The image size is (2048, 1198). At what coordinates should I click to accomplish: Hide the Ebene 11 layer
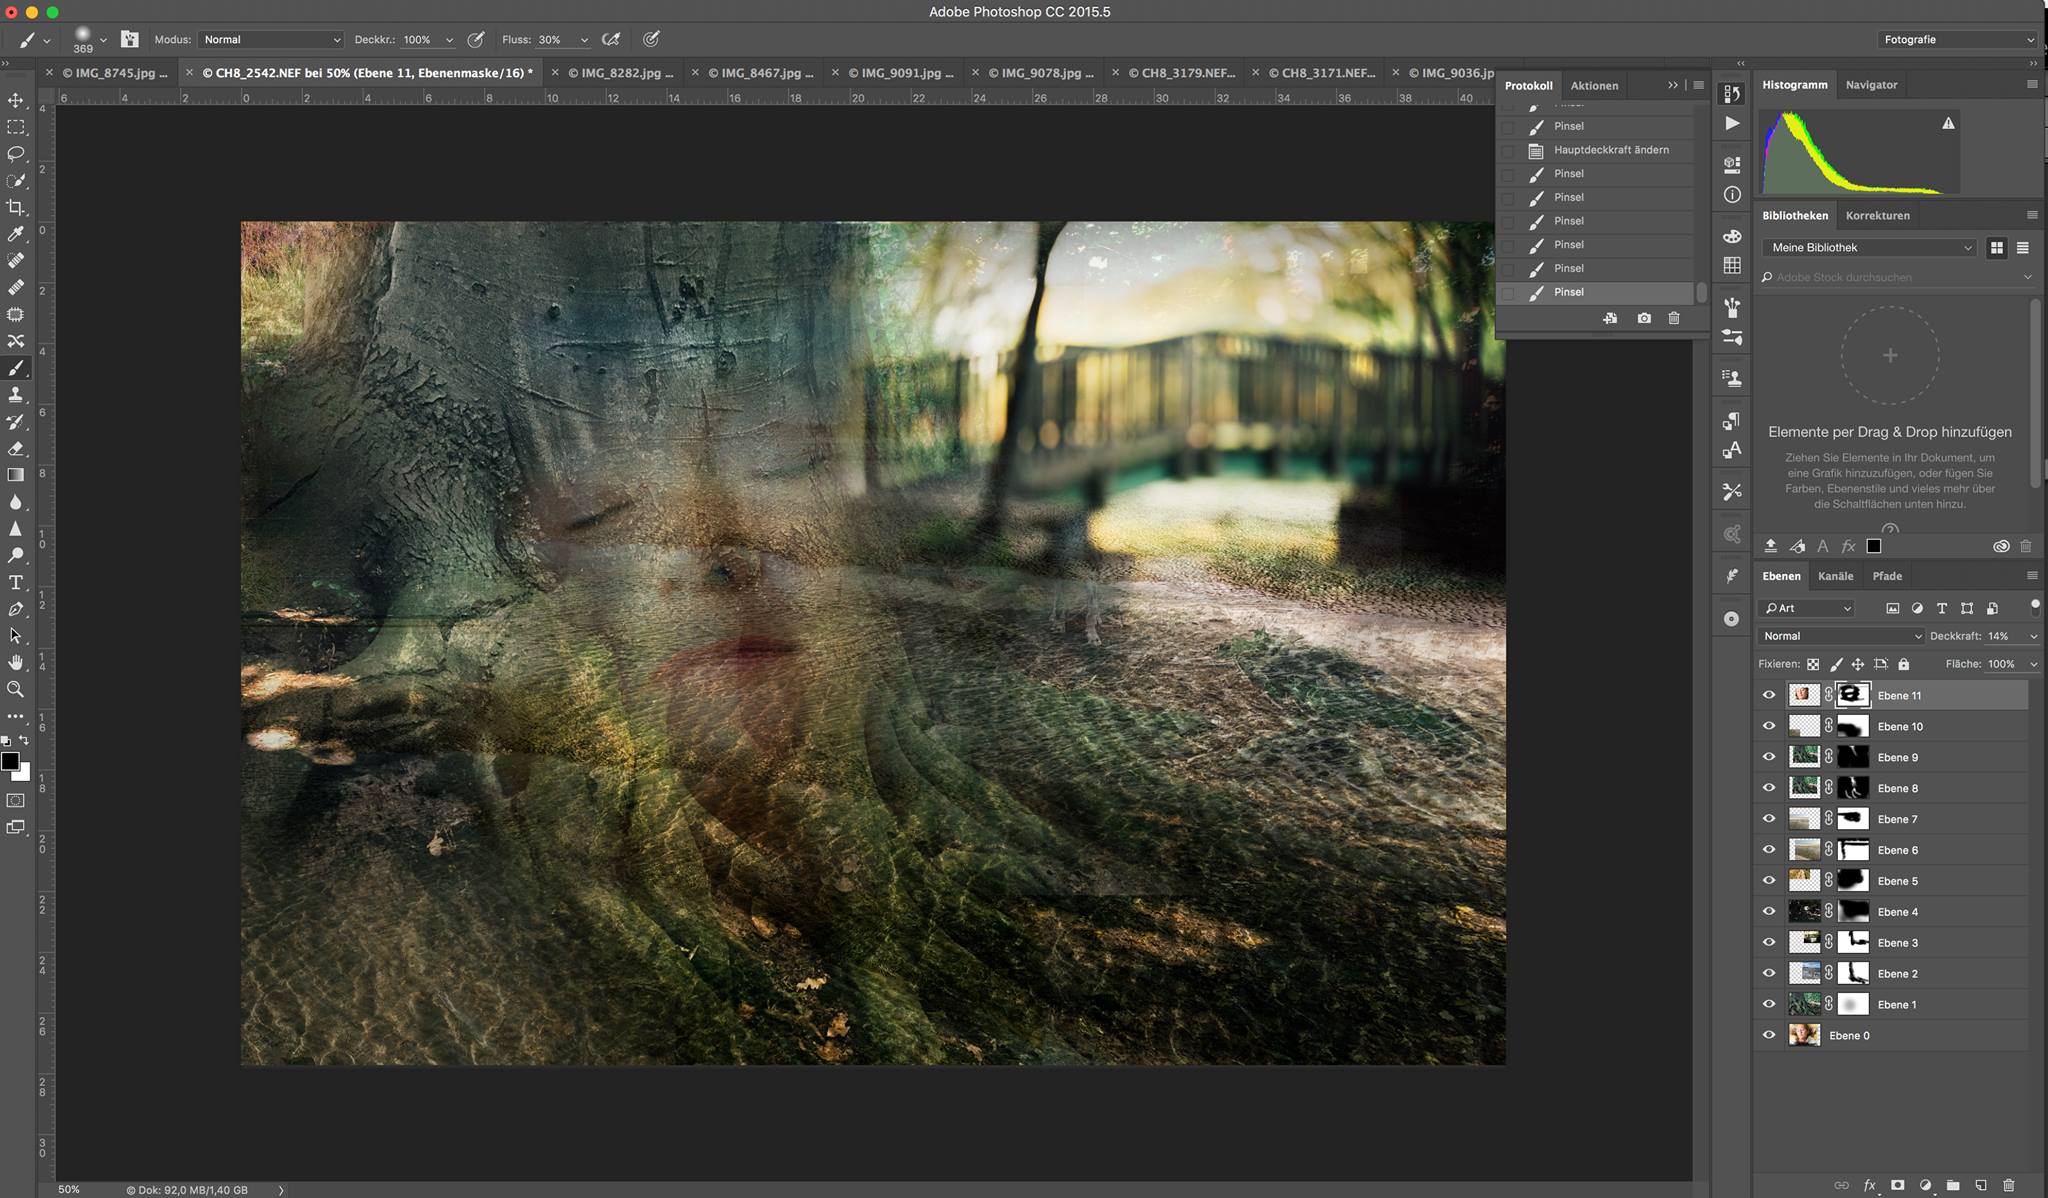tap(1769, 695)
